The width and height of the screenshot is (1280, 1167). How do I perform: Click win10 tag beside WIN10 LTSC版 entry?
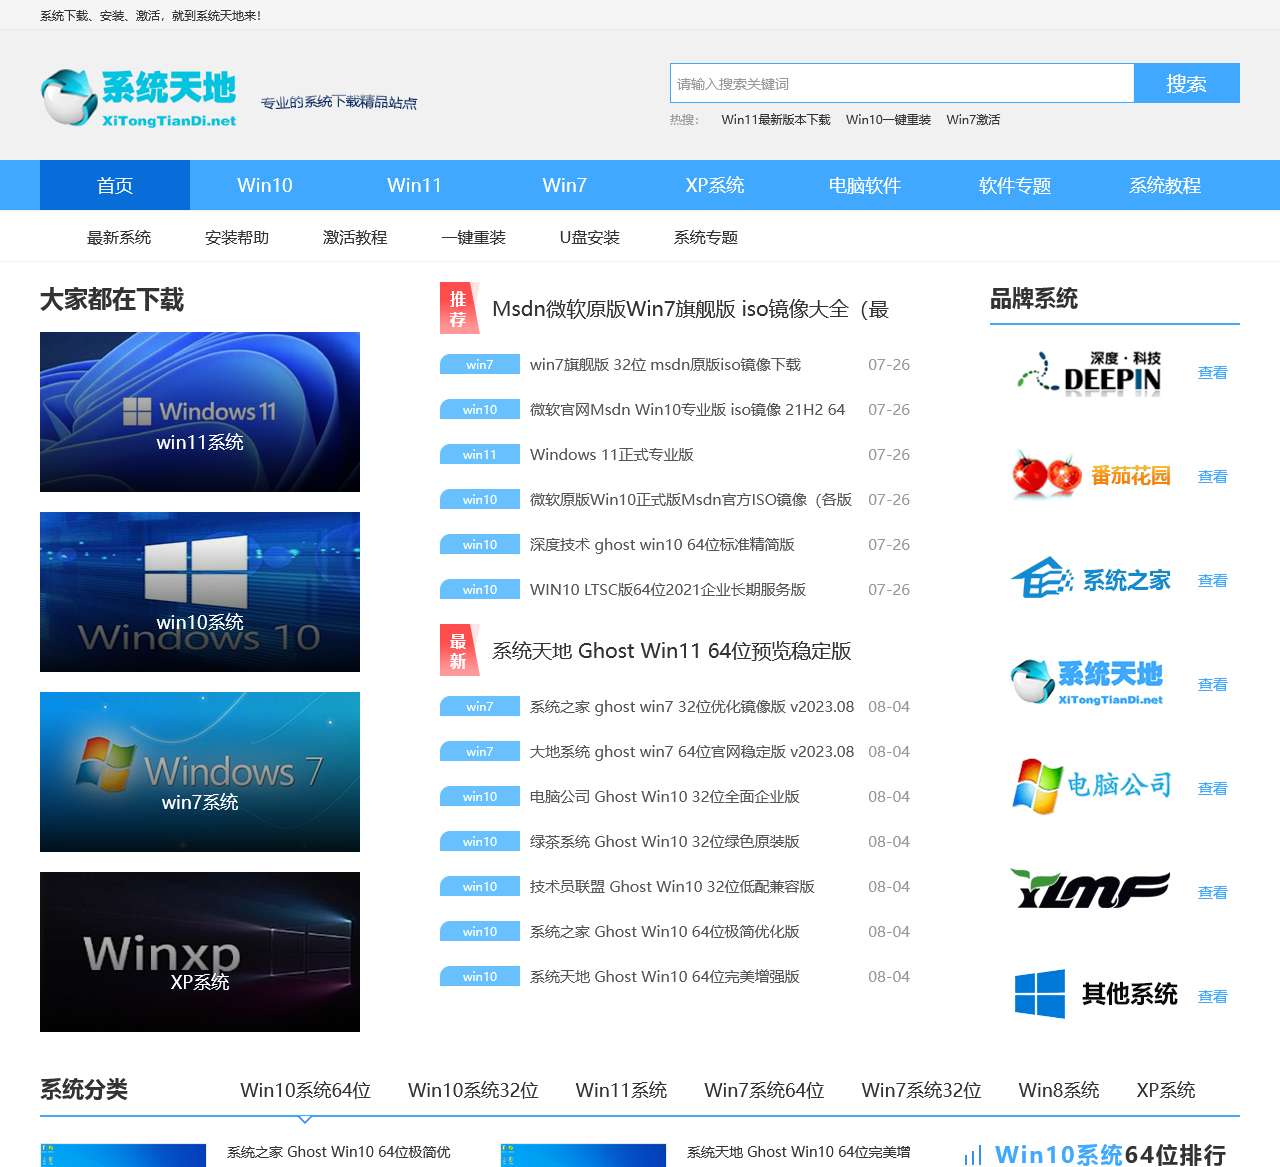(480, 590)
